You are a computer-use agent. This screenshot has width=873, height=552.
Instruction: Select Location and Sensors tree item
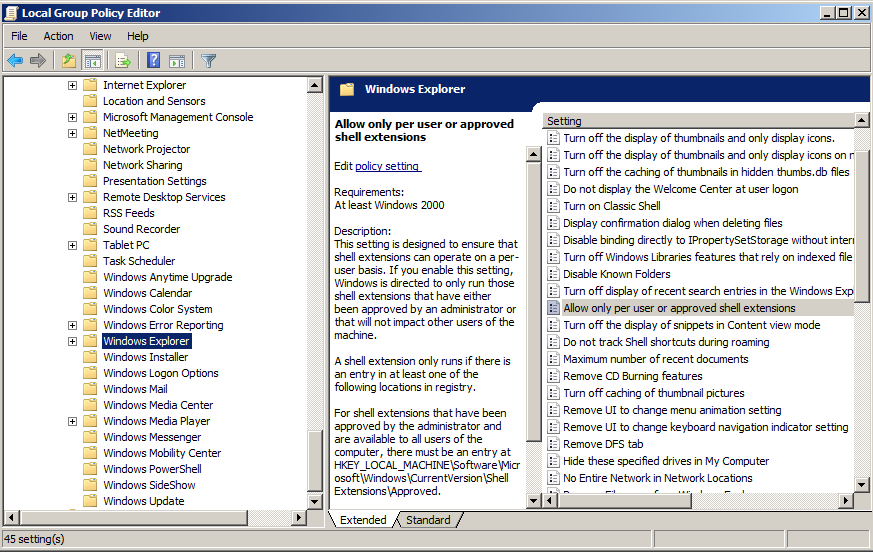point(154,101)
